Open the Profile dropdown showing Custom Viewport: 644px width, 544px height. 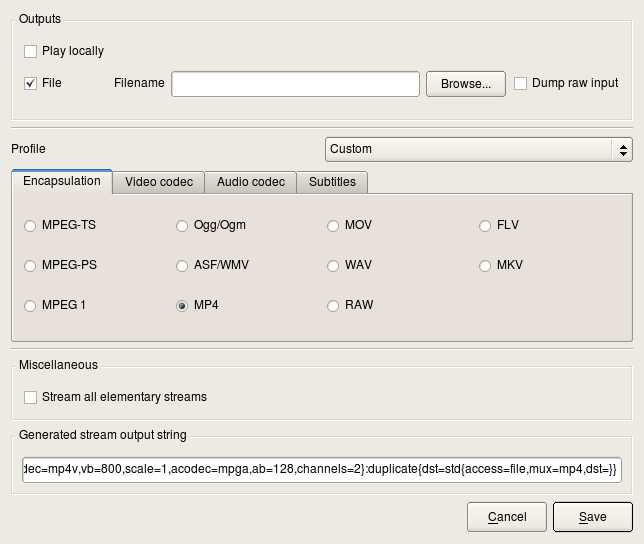(478, 149)
